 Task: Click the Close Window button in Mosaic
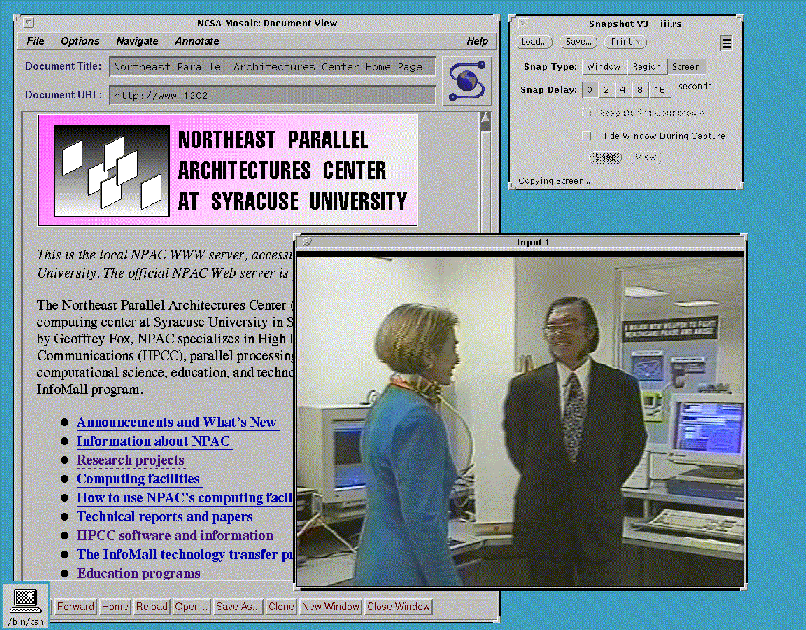pyautogui.click(x=398, y=606)
